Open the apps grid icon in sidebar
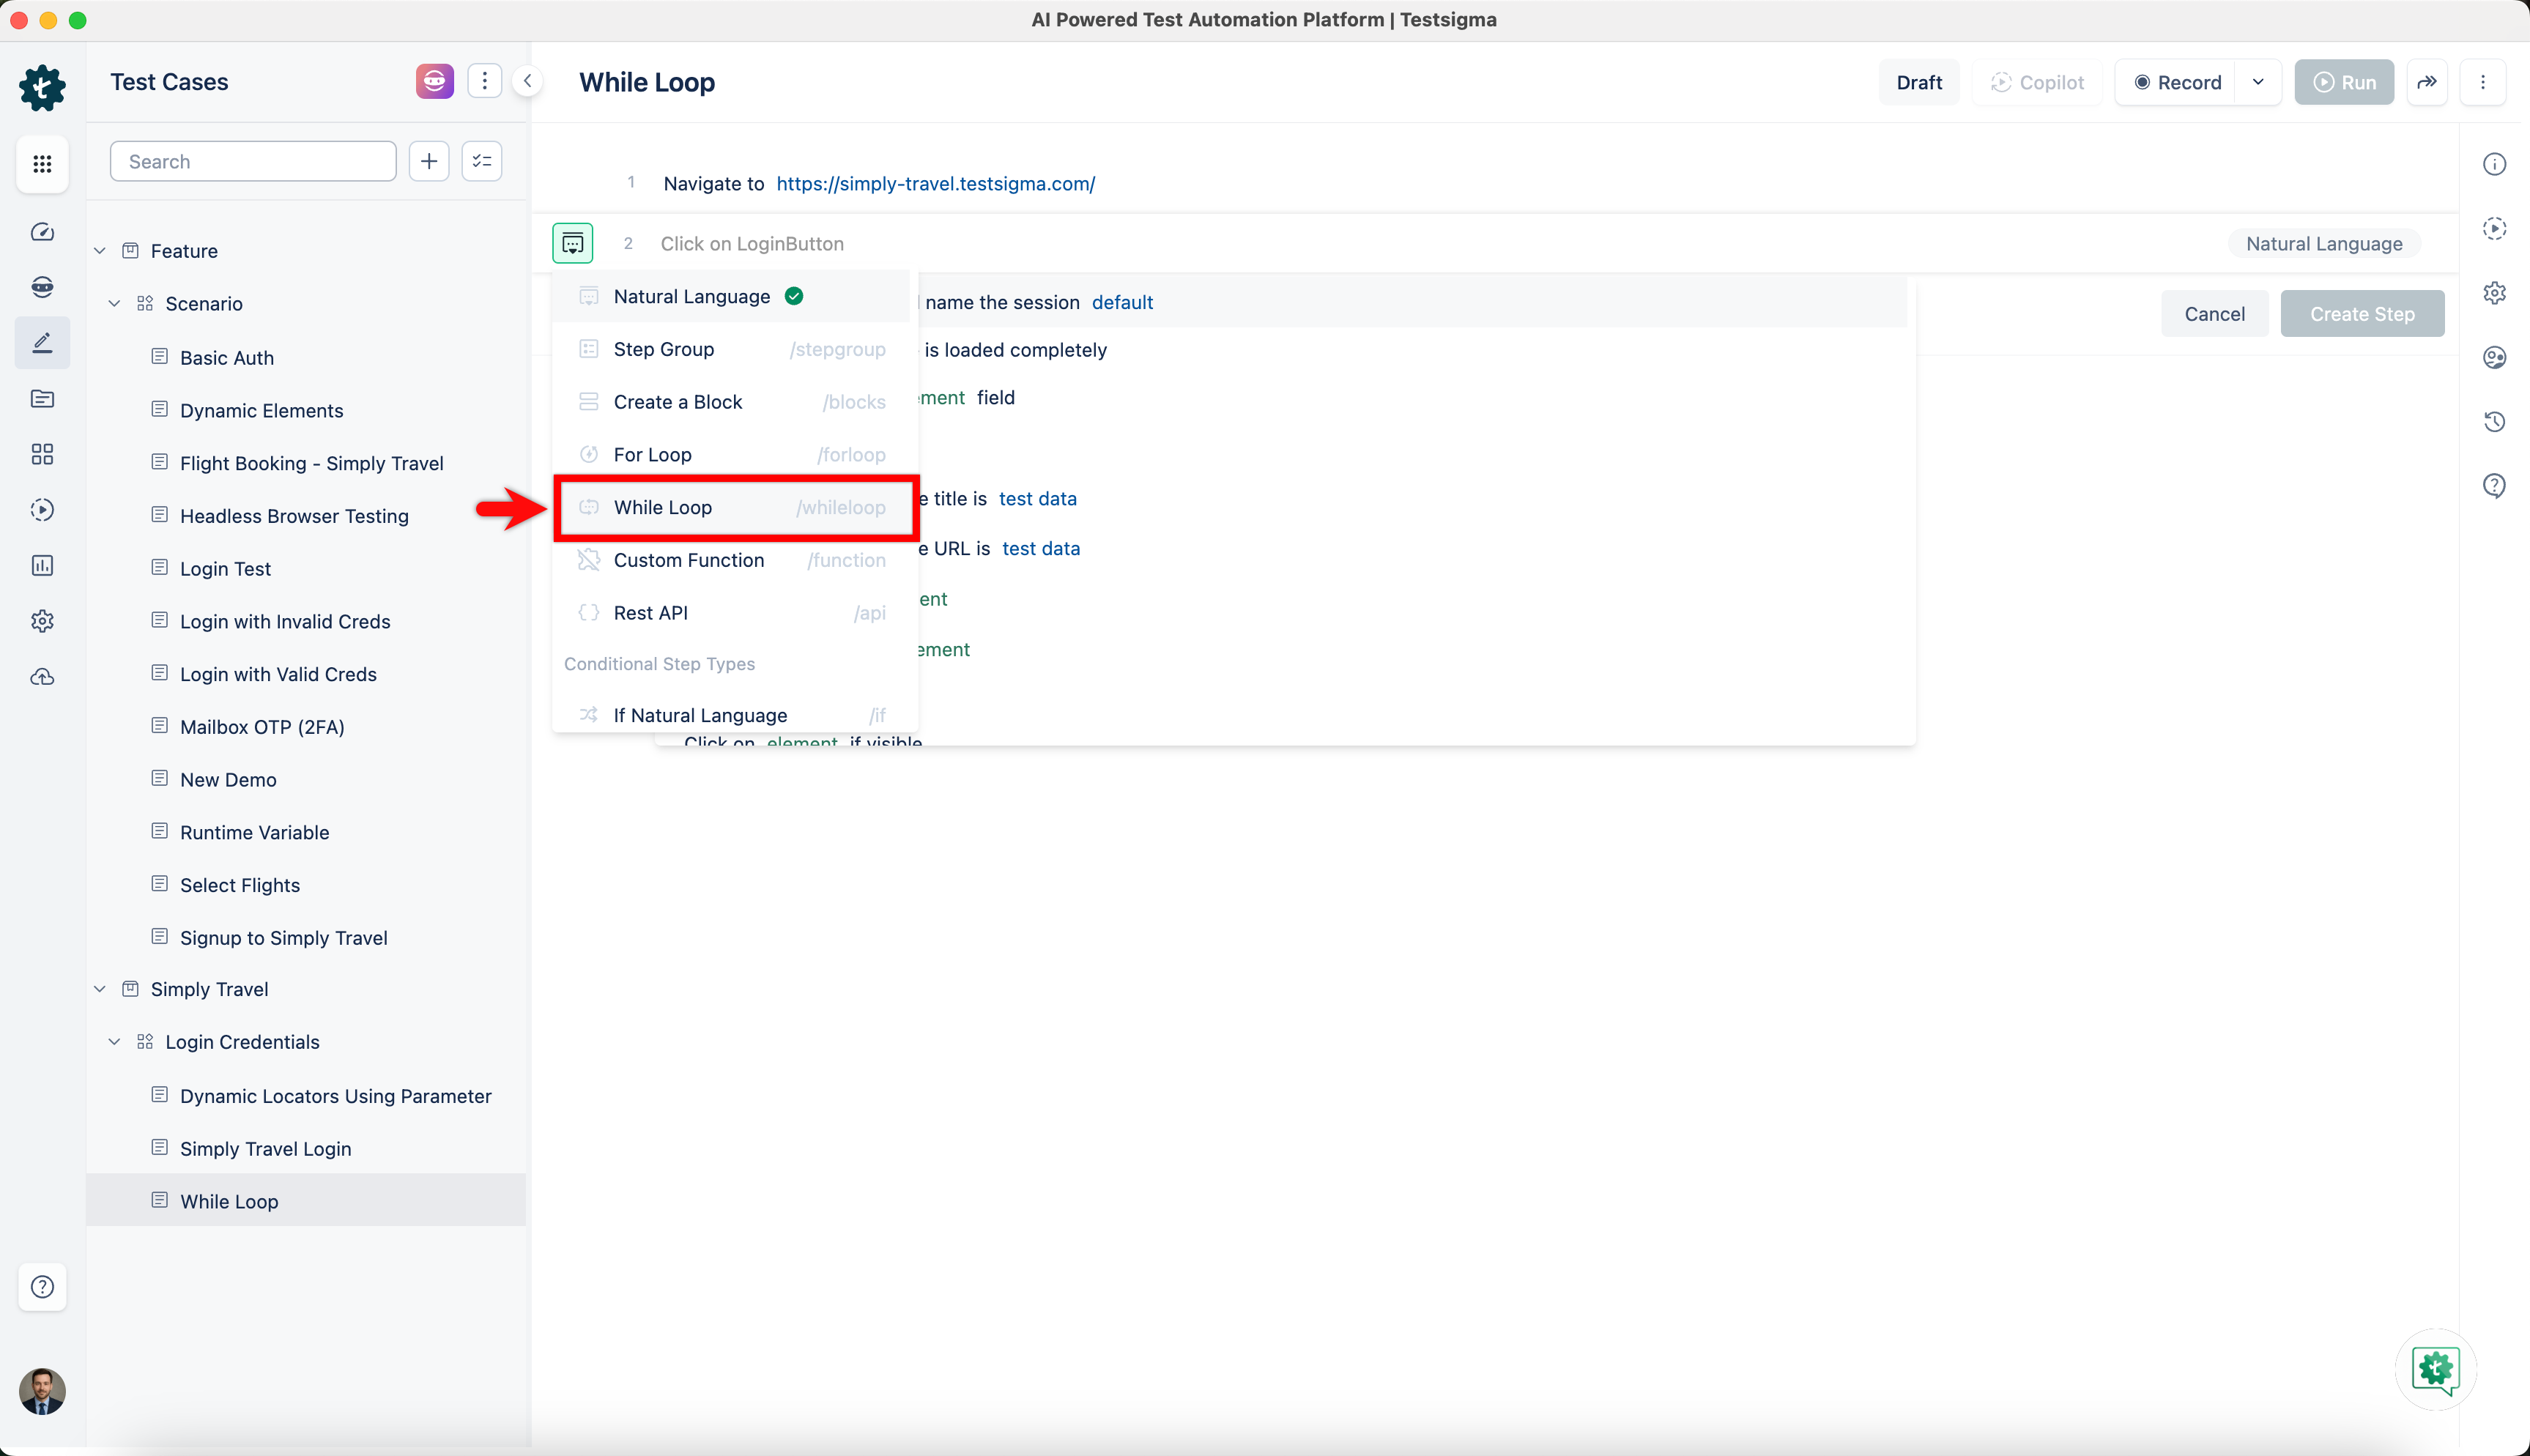Image resolution: width=2530 pixels, height=1456 pixels. [42, 163]
